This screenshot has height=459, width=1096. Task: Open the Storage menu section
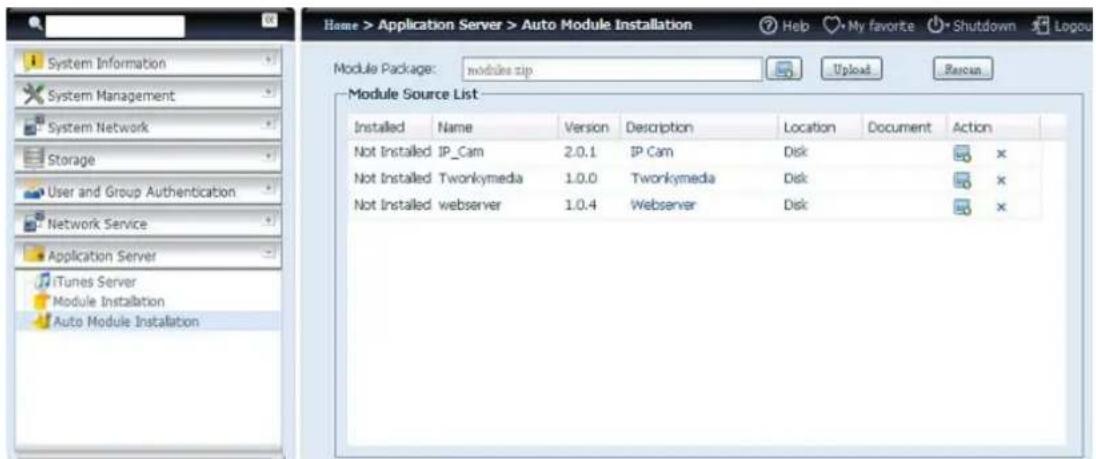[x=147, y=159]
